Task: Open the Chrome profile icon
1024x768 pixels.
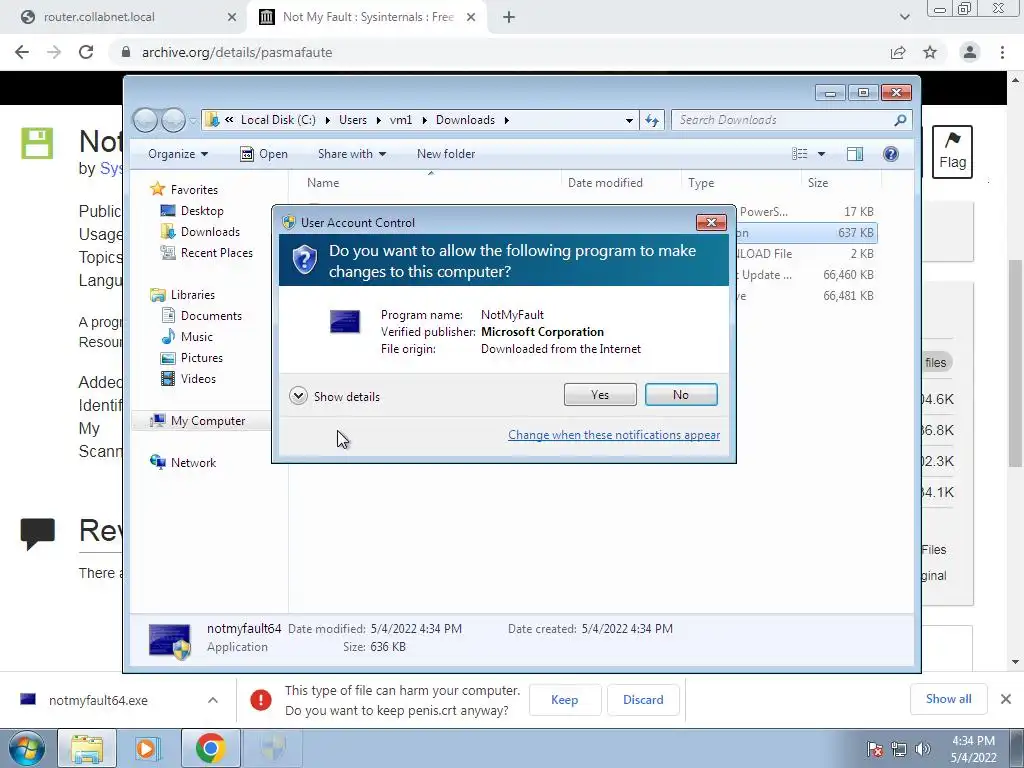Action: [970, 52]
